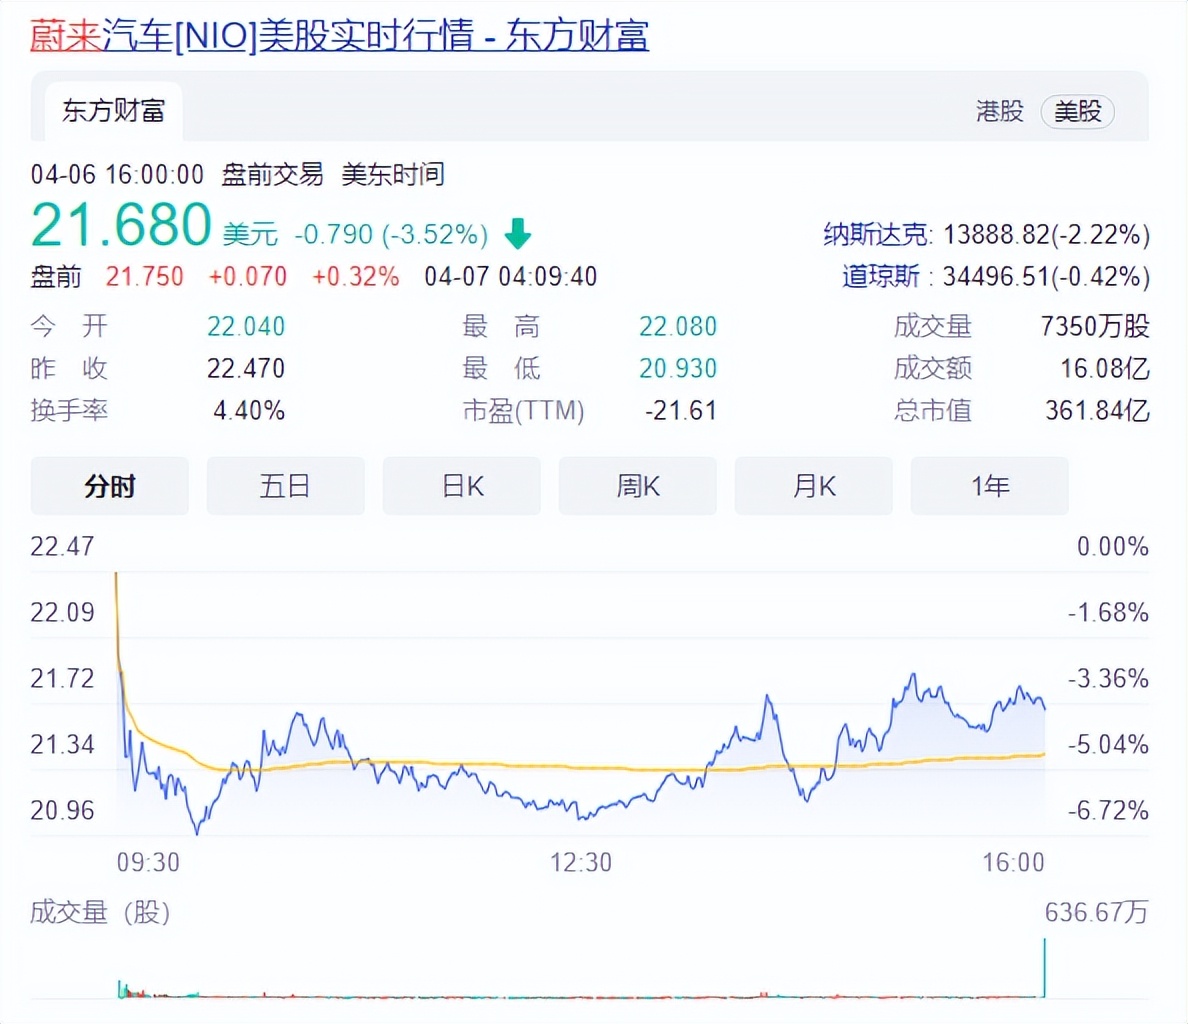The image size is (1188, 1024).
Task: Click the 今开 value 22.040
Action: 246,326
